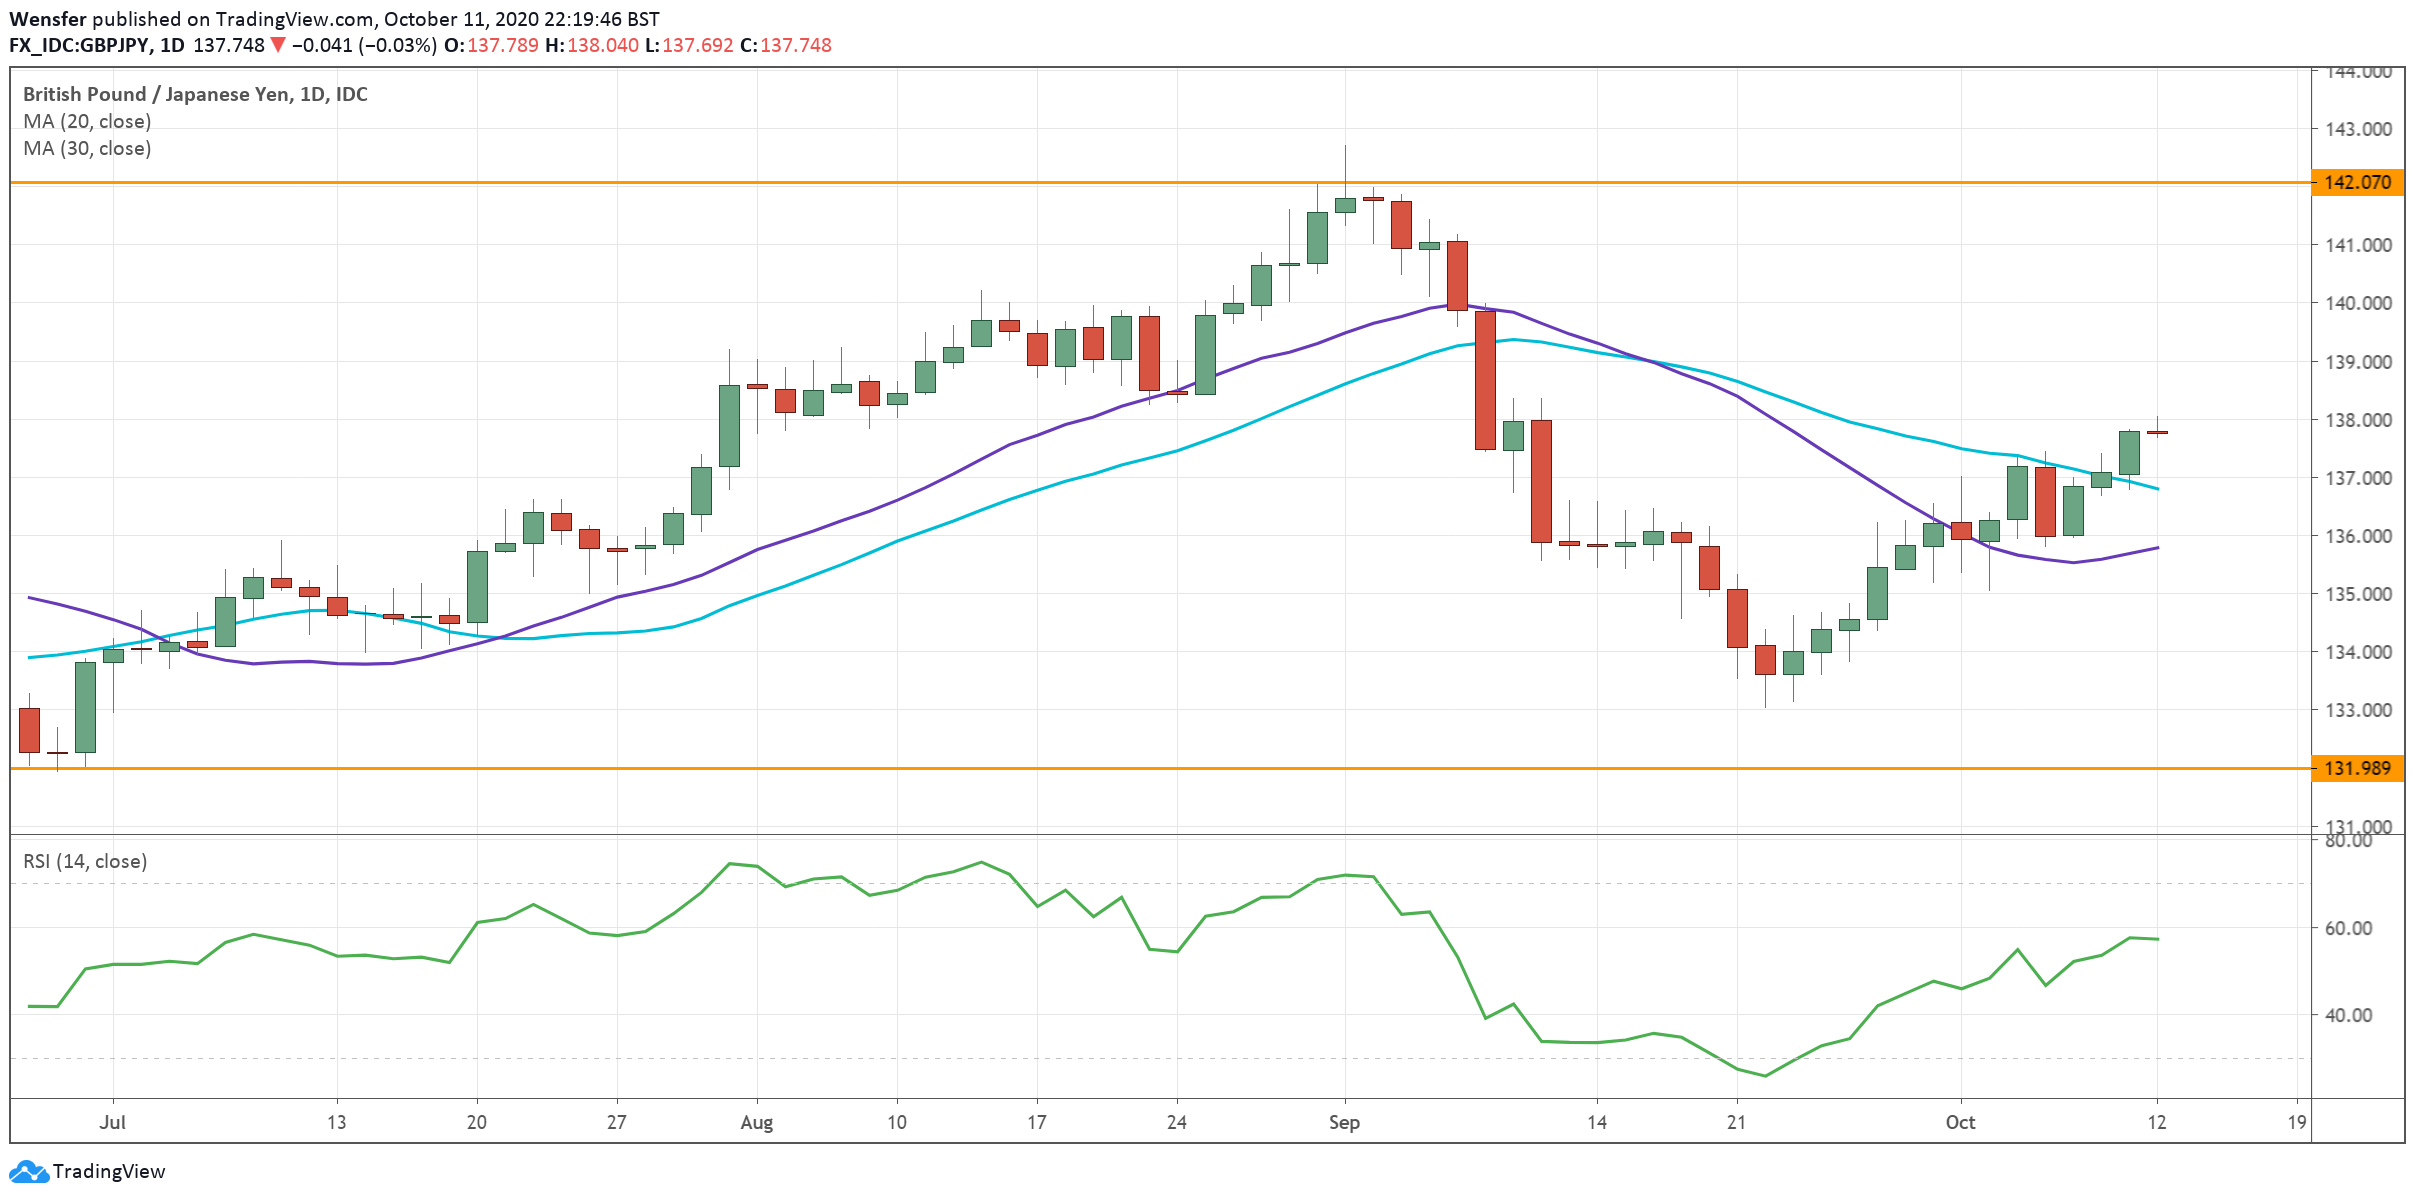Click the 1D timeframe label in header
The image size is (2415, 1200).
pyautogui.click(x=172, y=45)
